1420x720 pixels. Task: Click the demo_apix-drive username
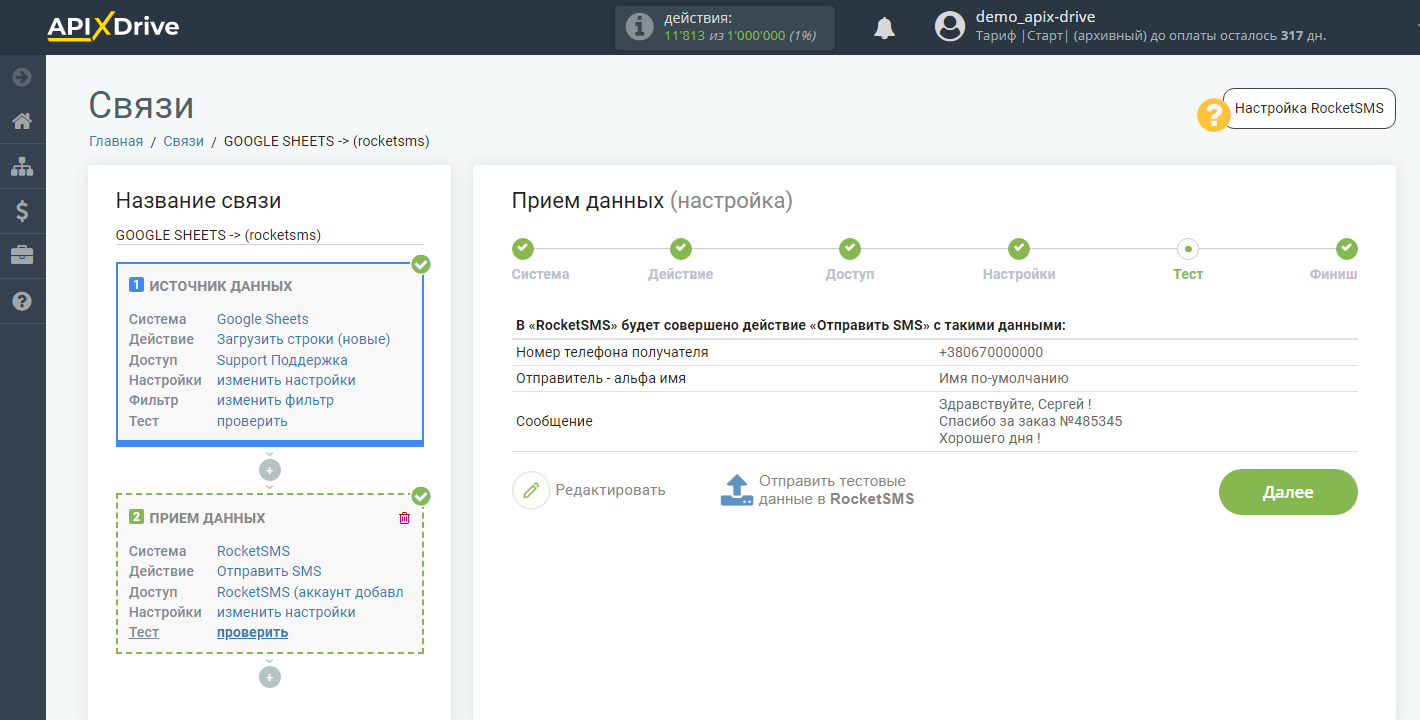coord(1035,17)
